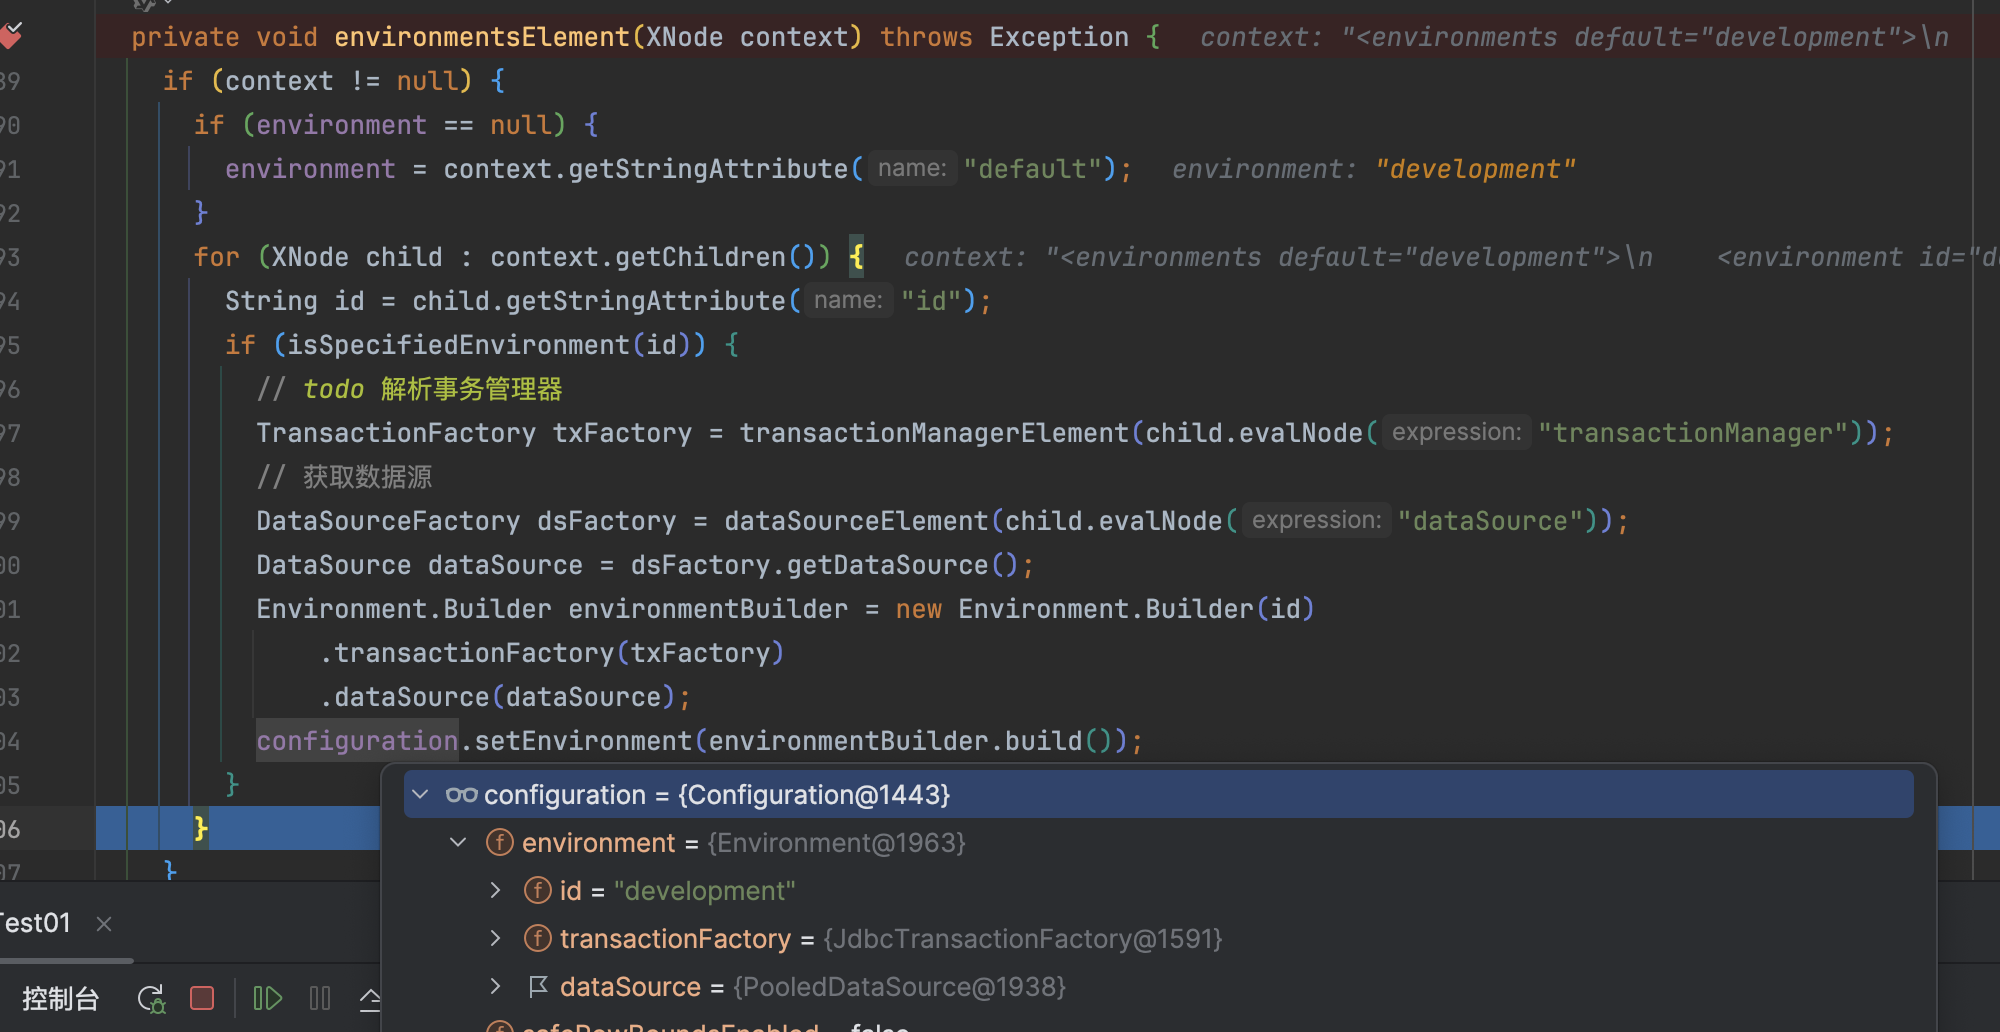Resume program execution

267,998
